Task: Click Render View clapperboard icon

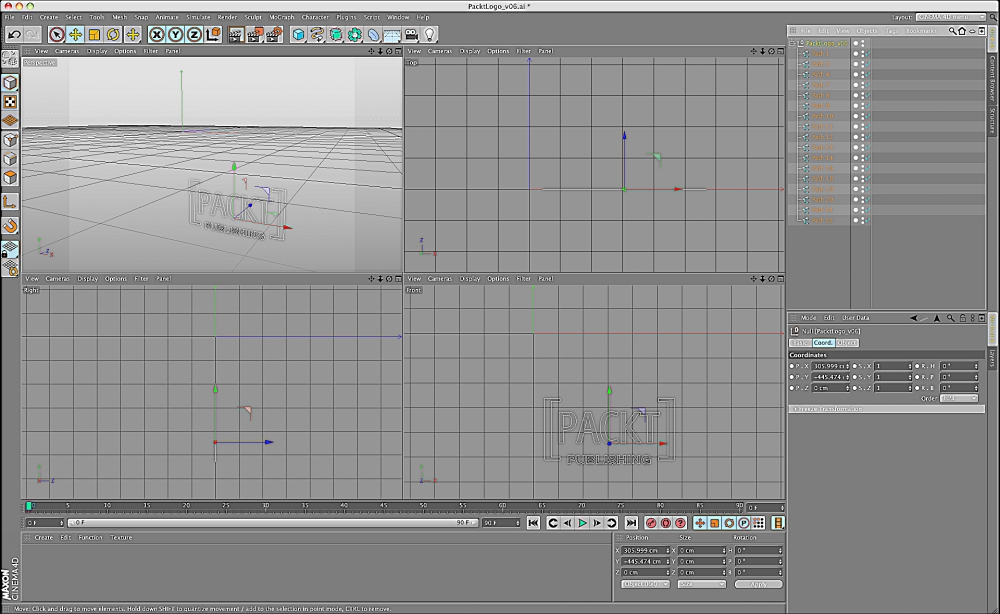Action: [236, 34]
